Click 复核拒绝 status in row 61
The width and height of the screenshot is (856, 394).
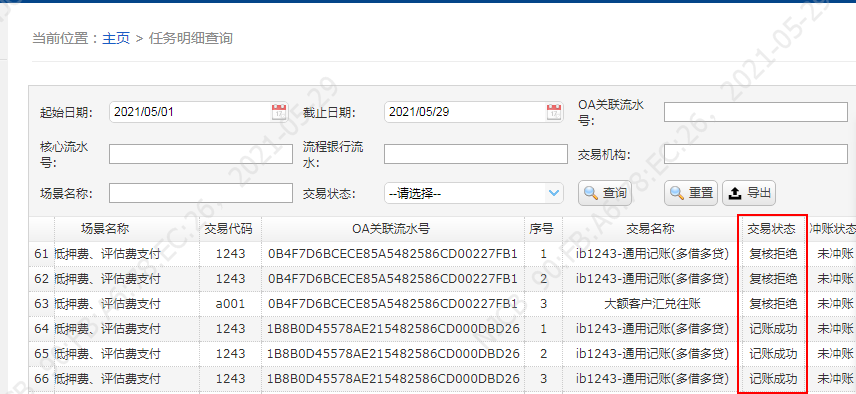pyautogui.click(x=772, y=254)
